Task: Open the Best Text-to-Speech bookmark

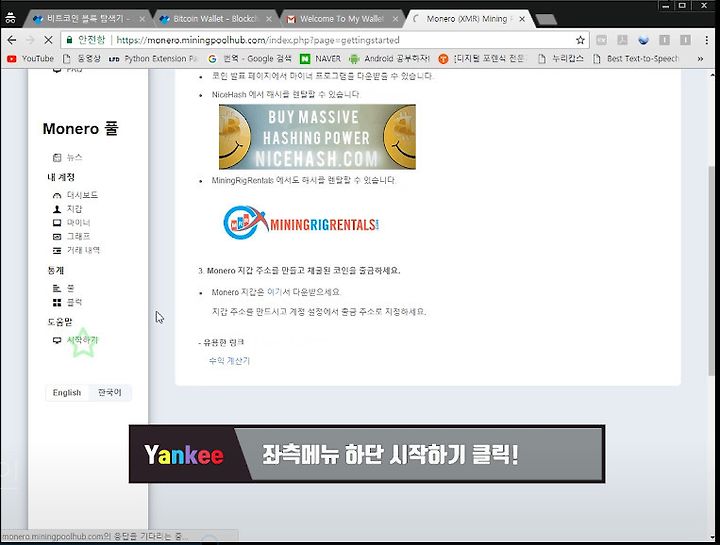Action: click(636, 59)
